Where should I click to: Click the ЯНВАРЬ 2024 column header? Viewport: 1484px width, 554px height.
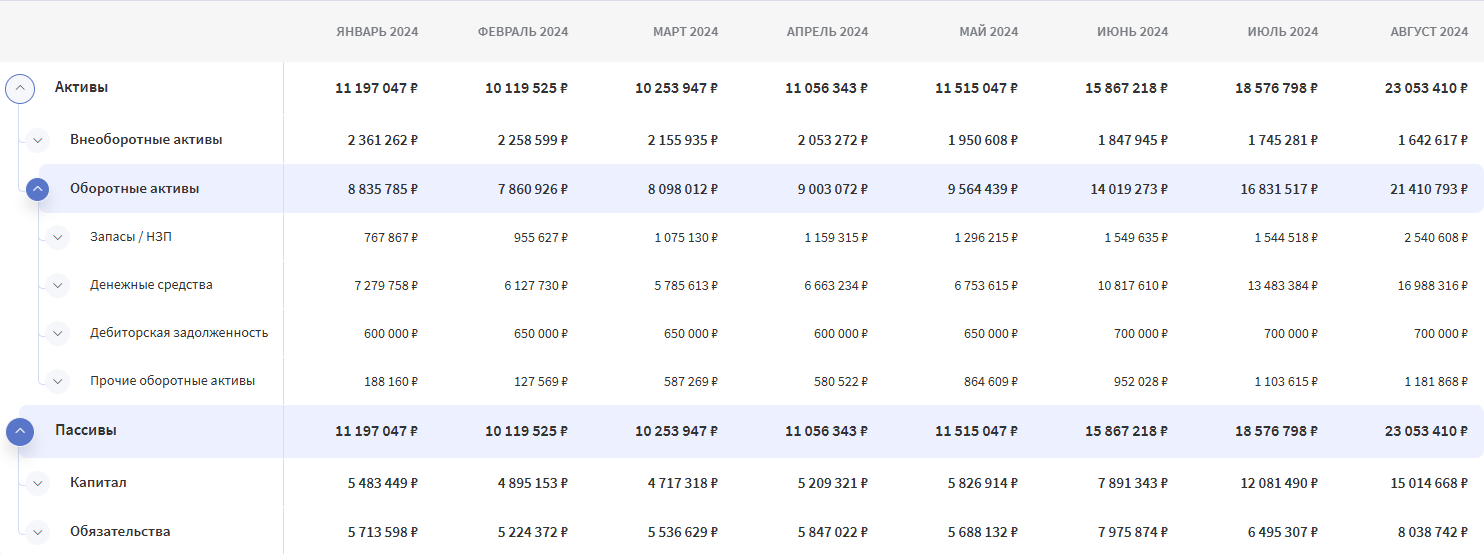pyautogui.click(x=377, y=32)
